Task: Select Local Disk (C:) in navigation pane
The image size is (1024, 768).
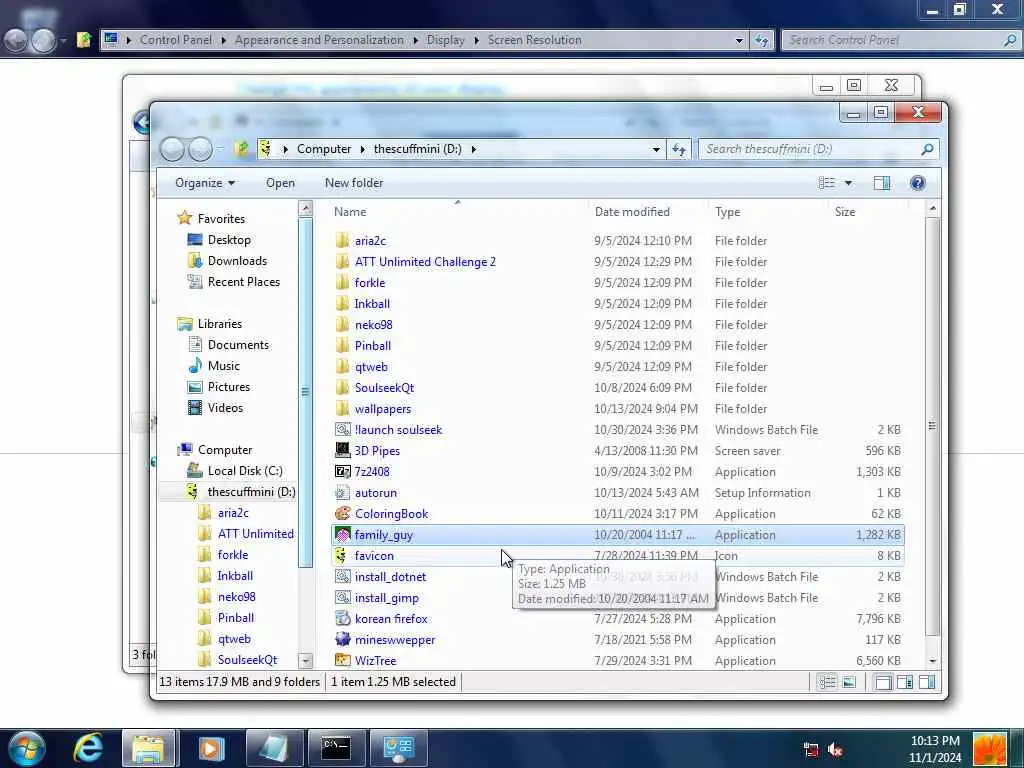Action: pos(244,471)
